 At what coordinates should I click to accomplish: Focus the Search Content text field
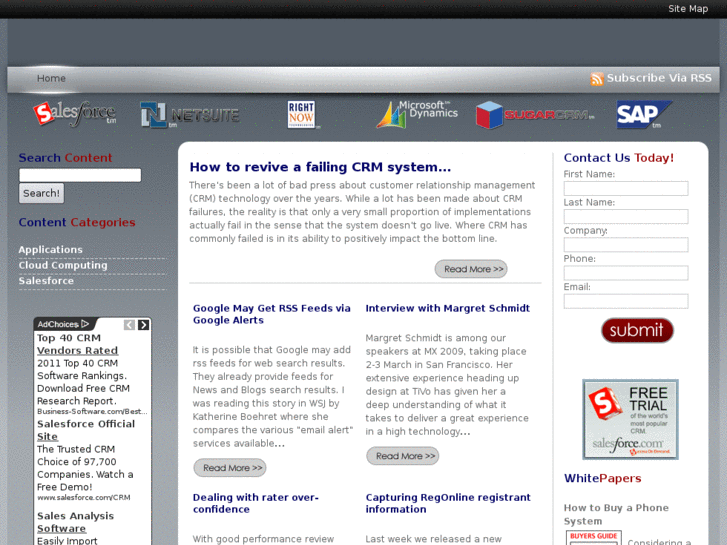pos(80,175)
